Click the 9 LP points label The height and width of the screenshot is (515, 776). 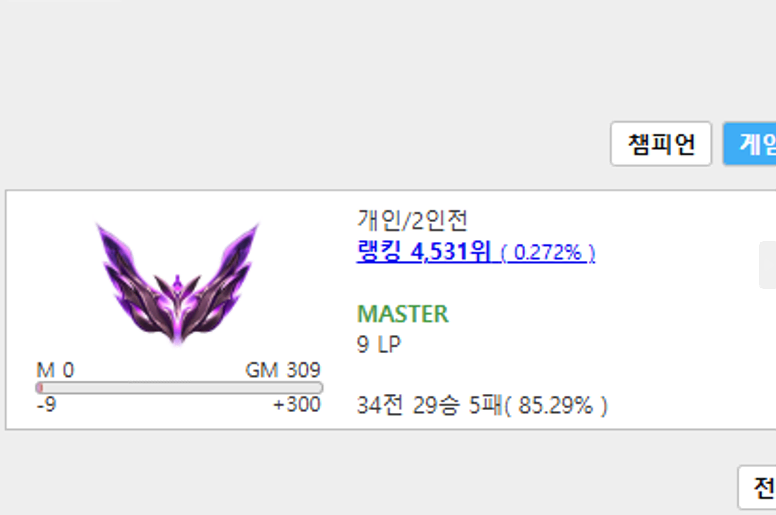pos(379,344)
